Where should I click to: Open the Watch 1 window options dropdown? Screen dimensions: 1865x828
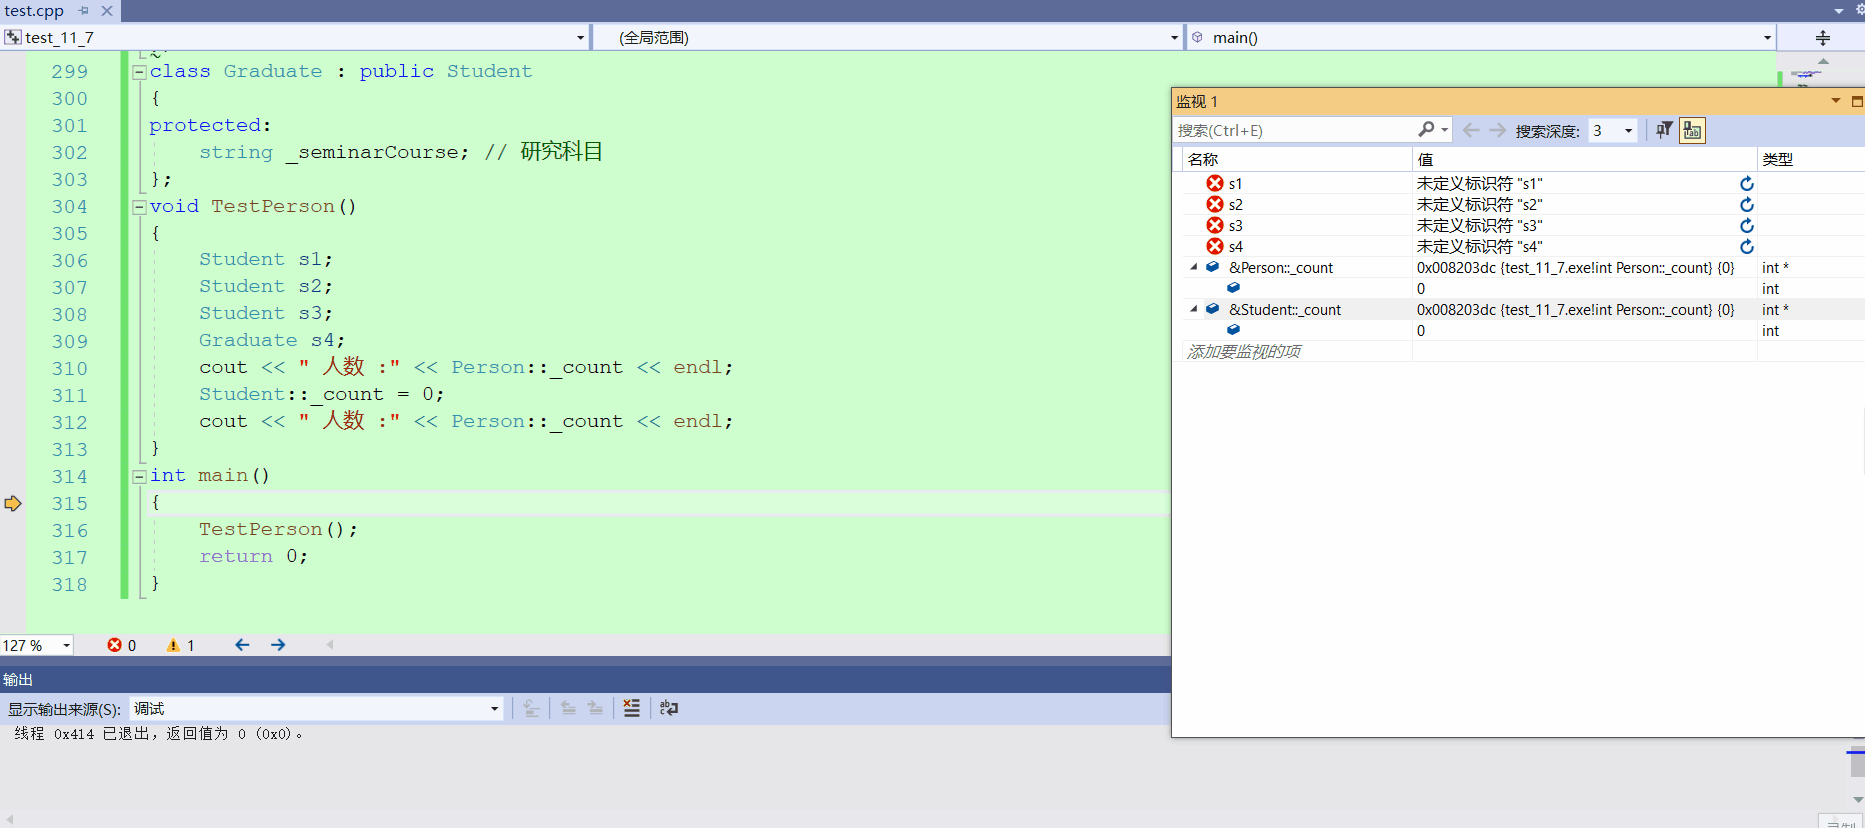coord(1836,101)
